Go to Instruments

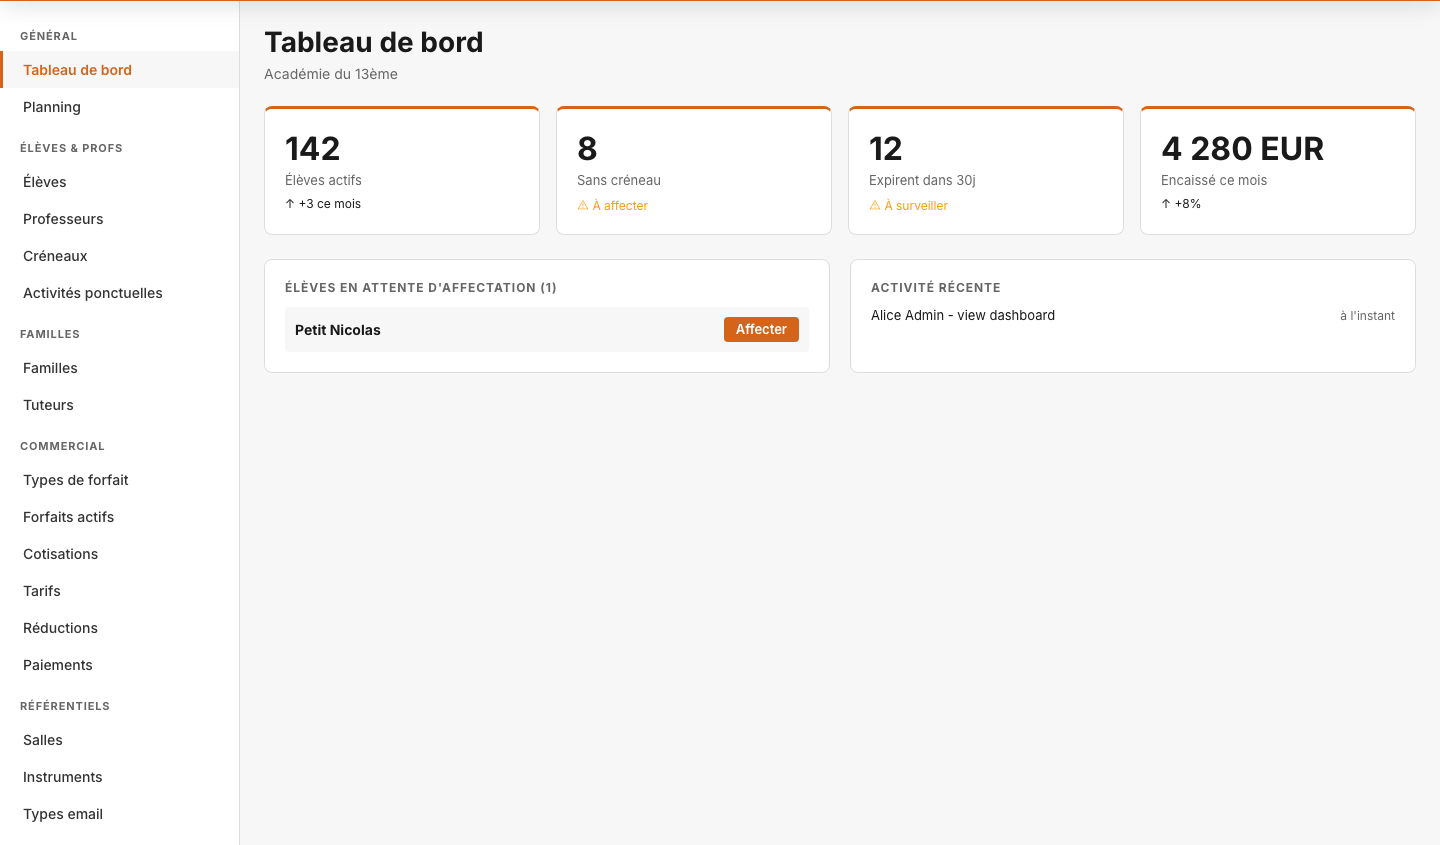pyautogui.click(x=120, y=777)
